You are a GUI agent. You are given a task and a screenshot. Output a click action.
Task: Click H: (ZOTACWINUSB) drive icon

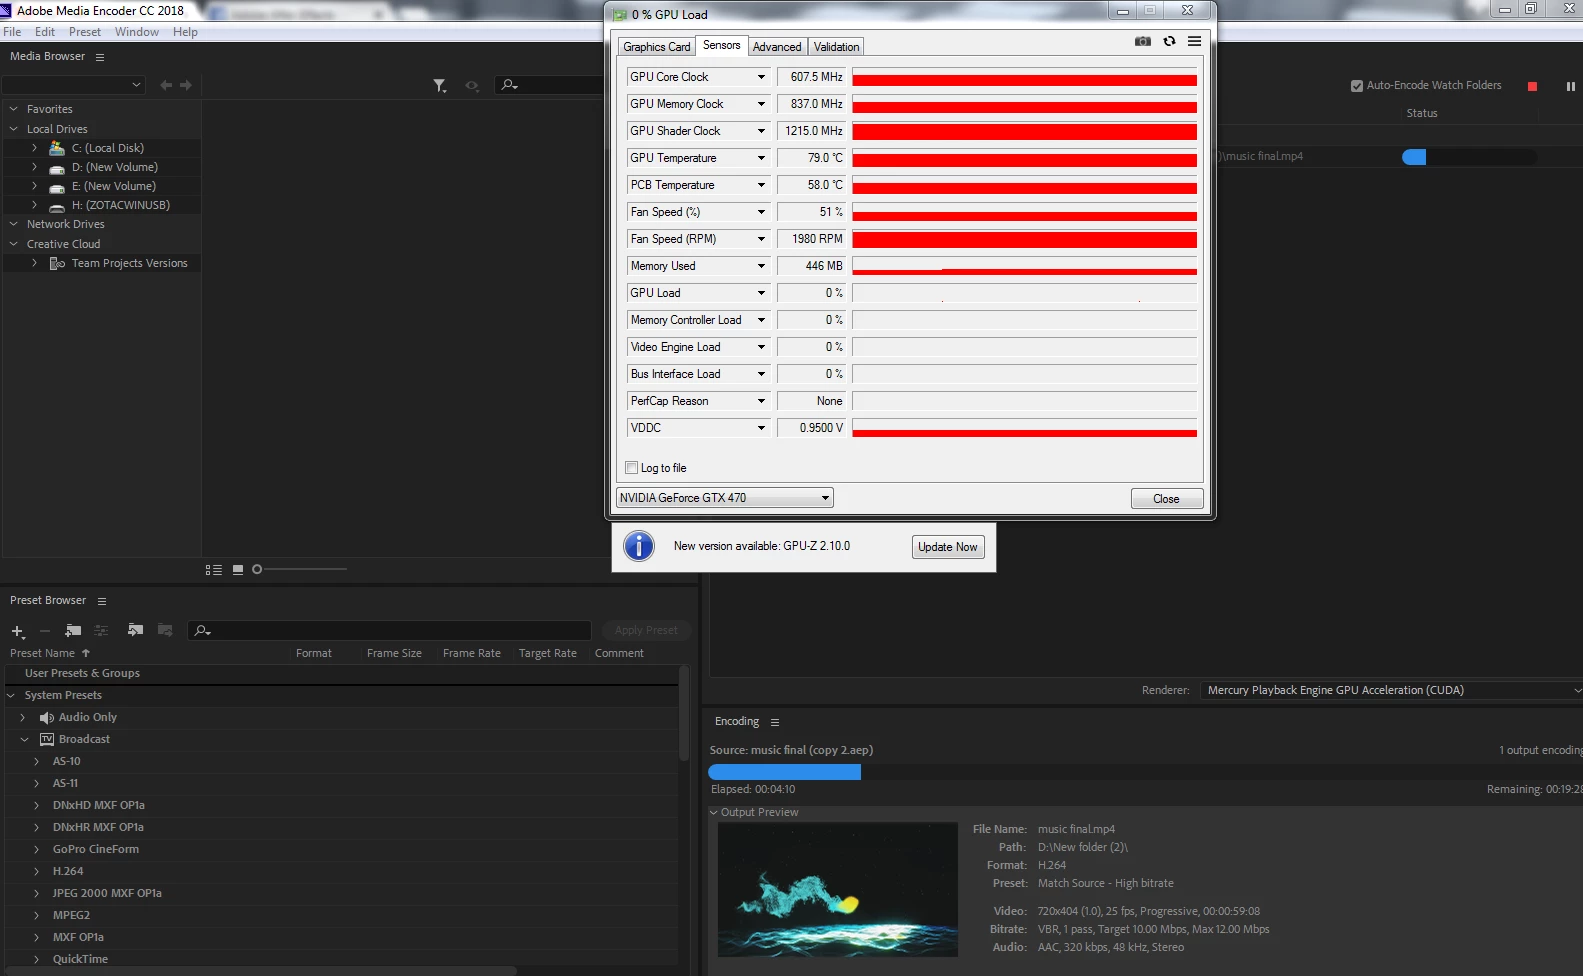[x=57, y=206]
